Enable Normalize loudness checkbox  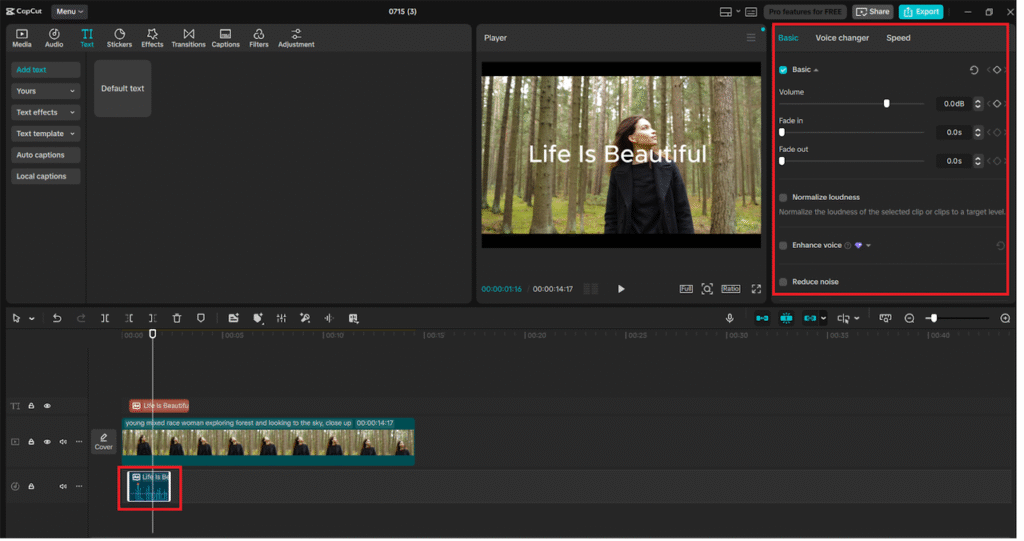click(x=783, y=198)
